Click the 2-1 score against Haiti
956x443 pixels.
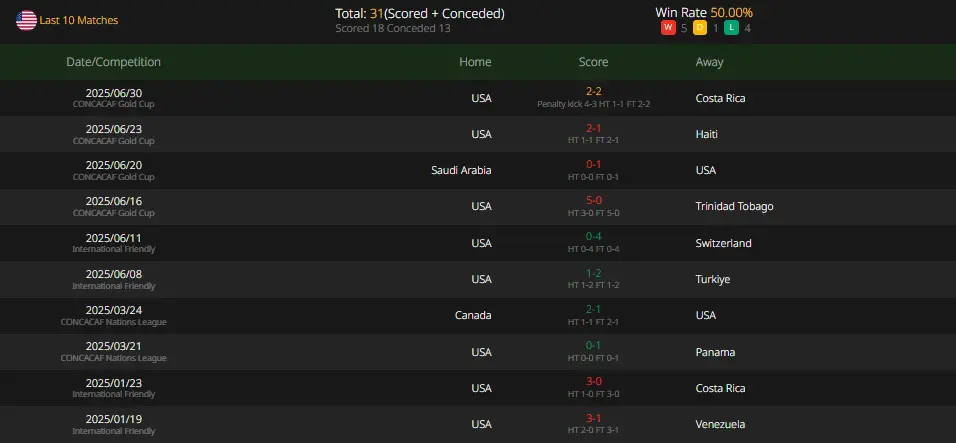coord(594,128)
